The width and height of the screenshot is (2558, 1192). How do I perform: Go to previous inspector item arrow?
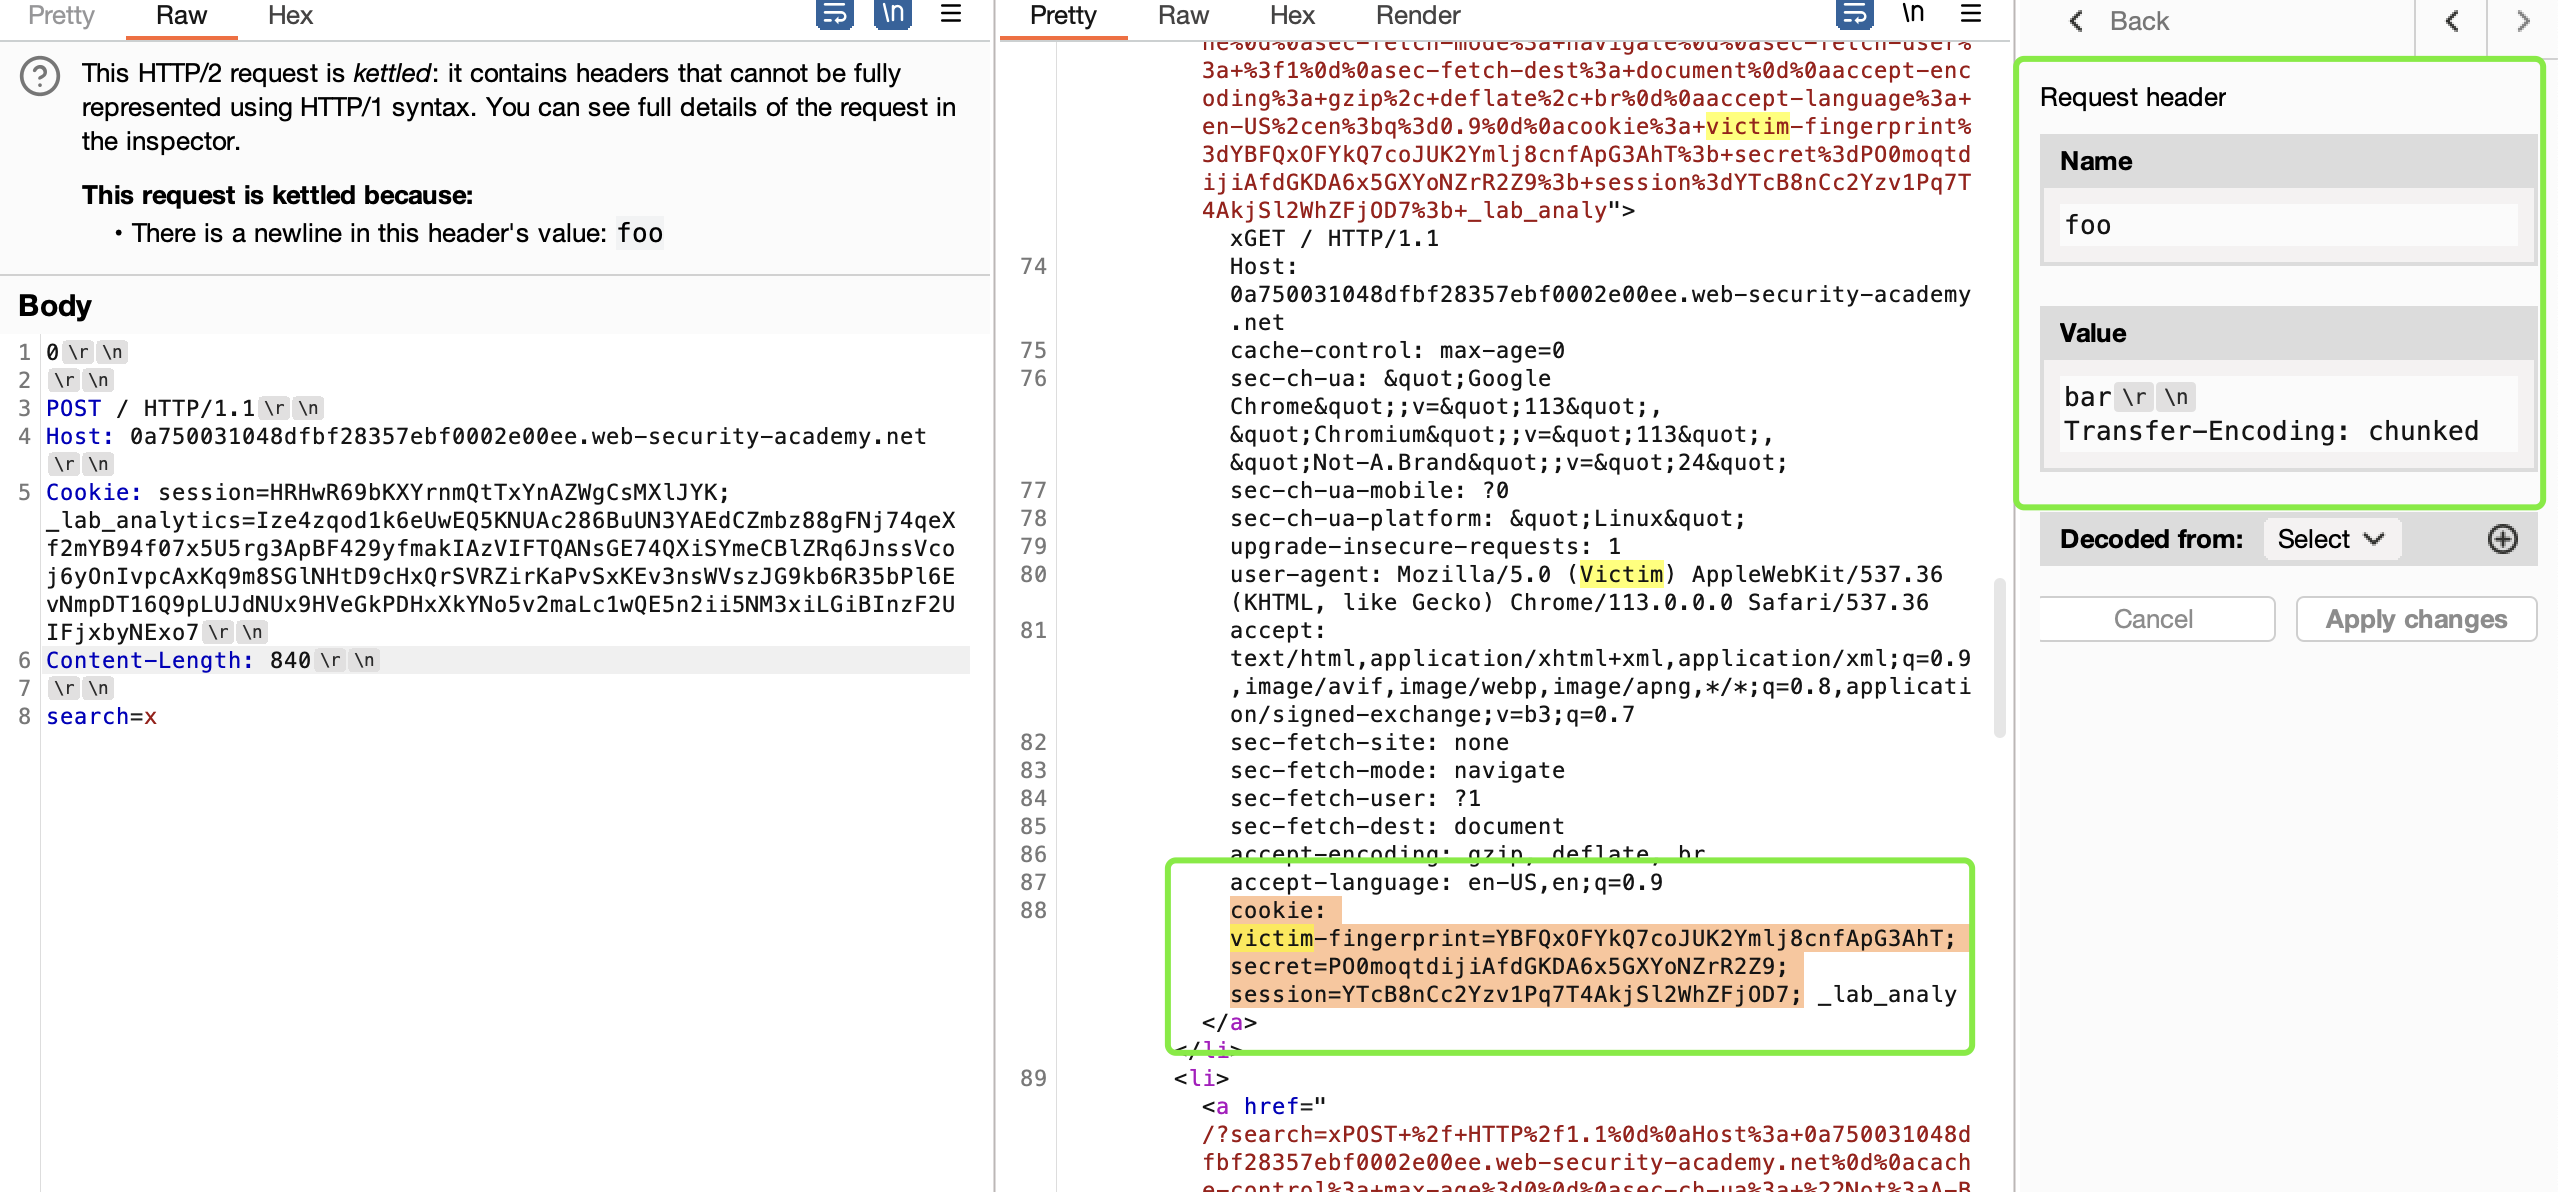[2451, 21]
